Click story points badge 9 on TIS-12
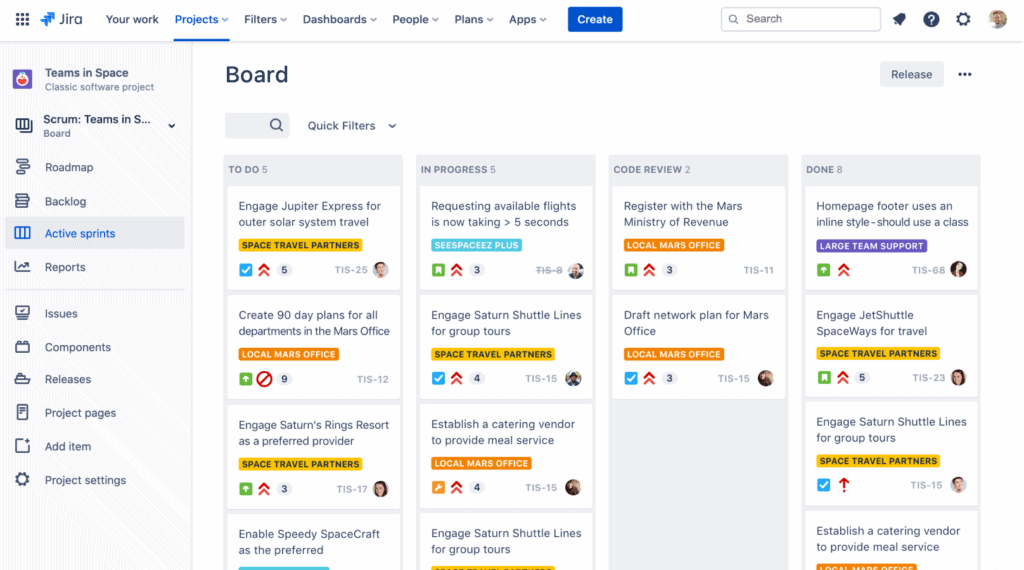The height and width of the screenshot is (570, 1024). click(283, 379)
